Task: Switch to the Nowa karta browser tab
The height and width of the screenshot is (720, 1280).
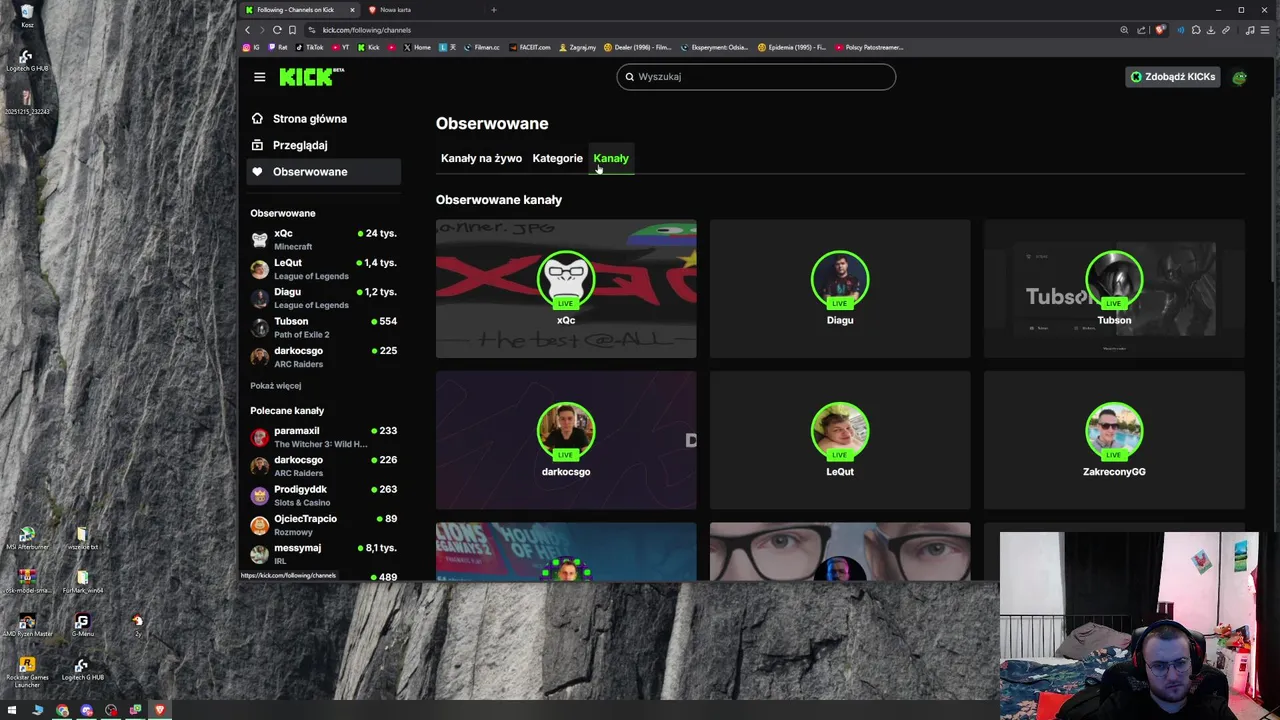Action: (x=422, y=10)
